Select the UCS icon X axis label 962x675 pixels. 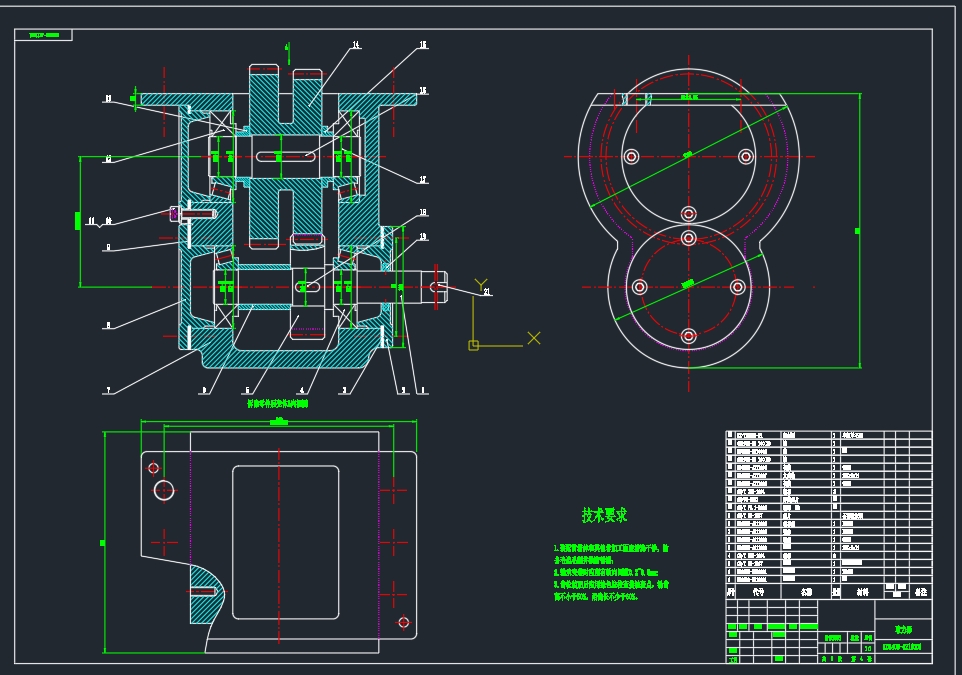(534, 338)
